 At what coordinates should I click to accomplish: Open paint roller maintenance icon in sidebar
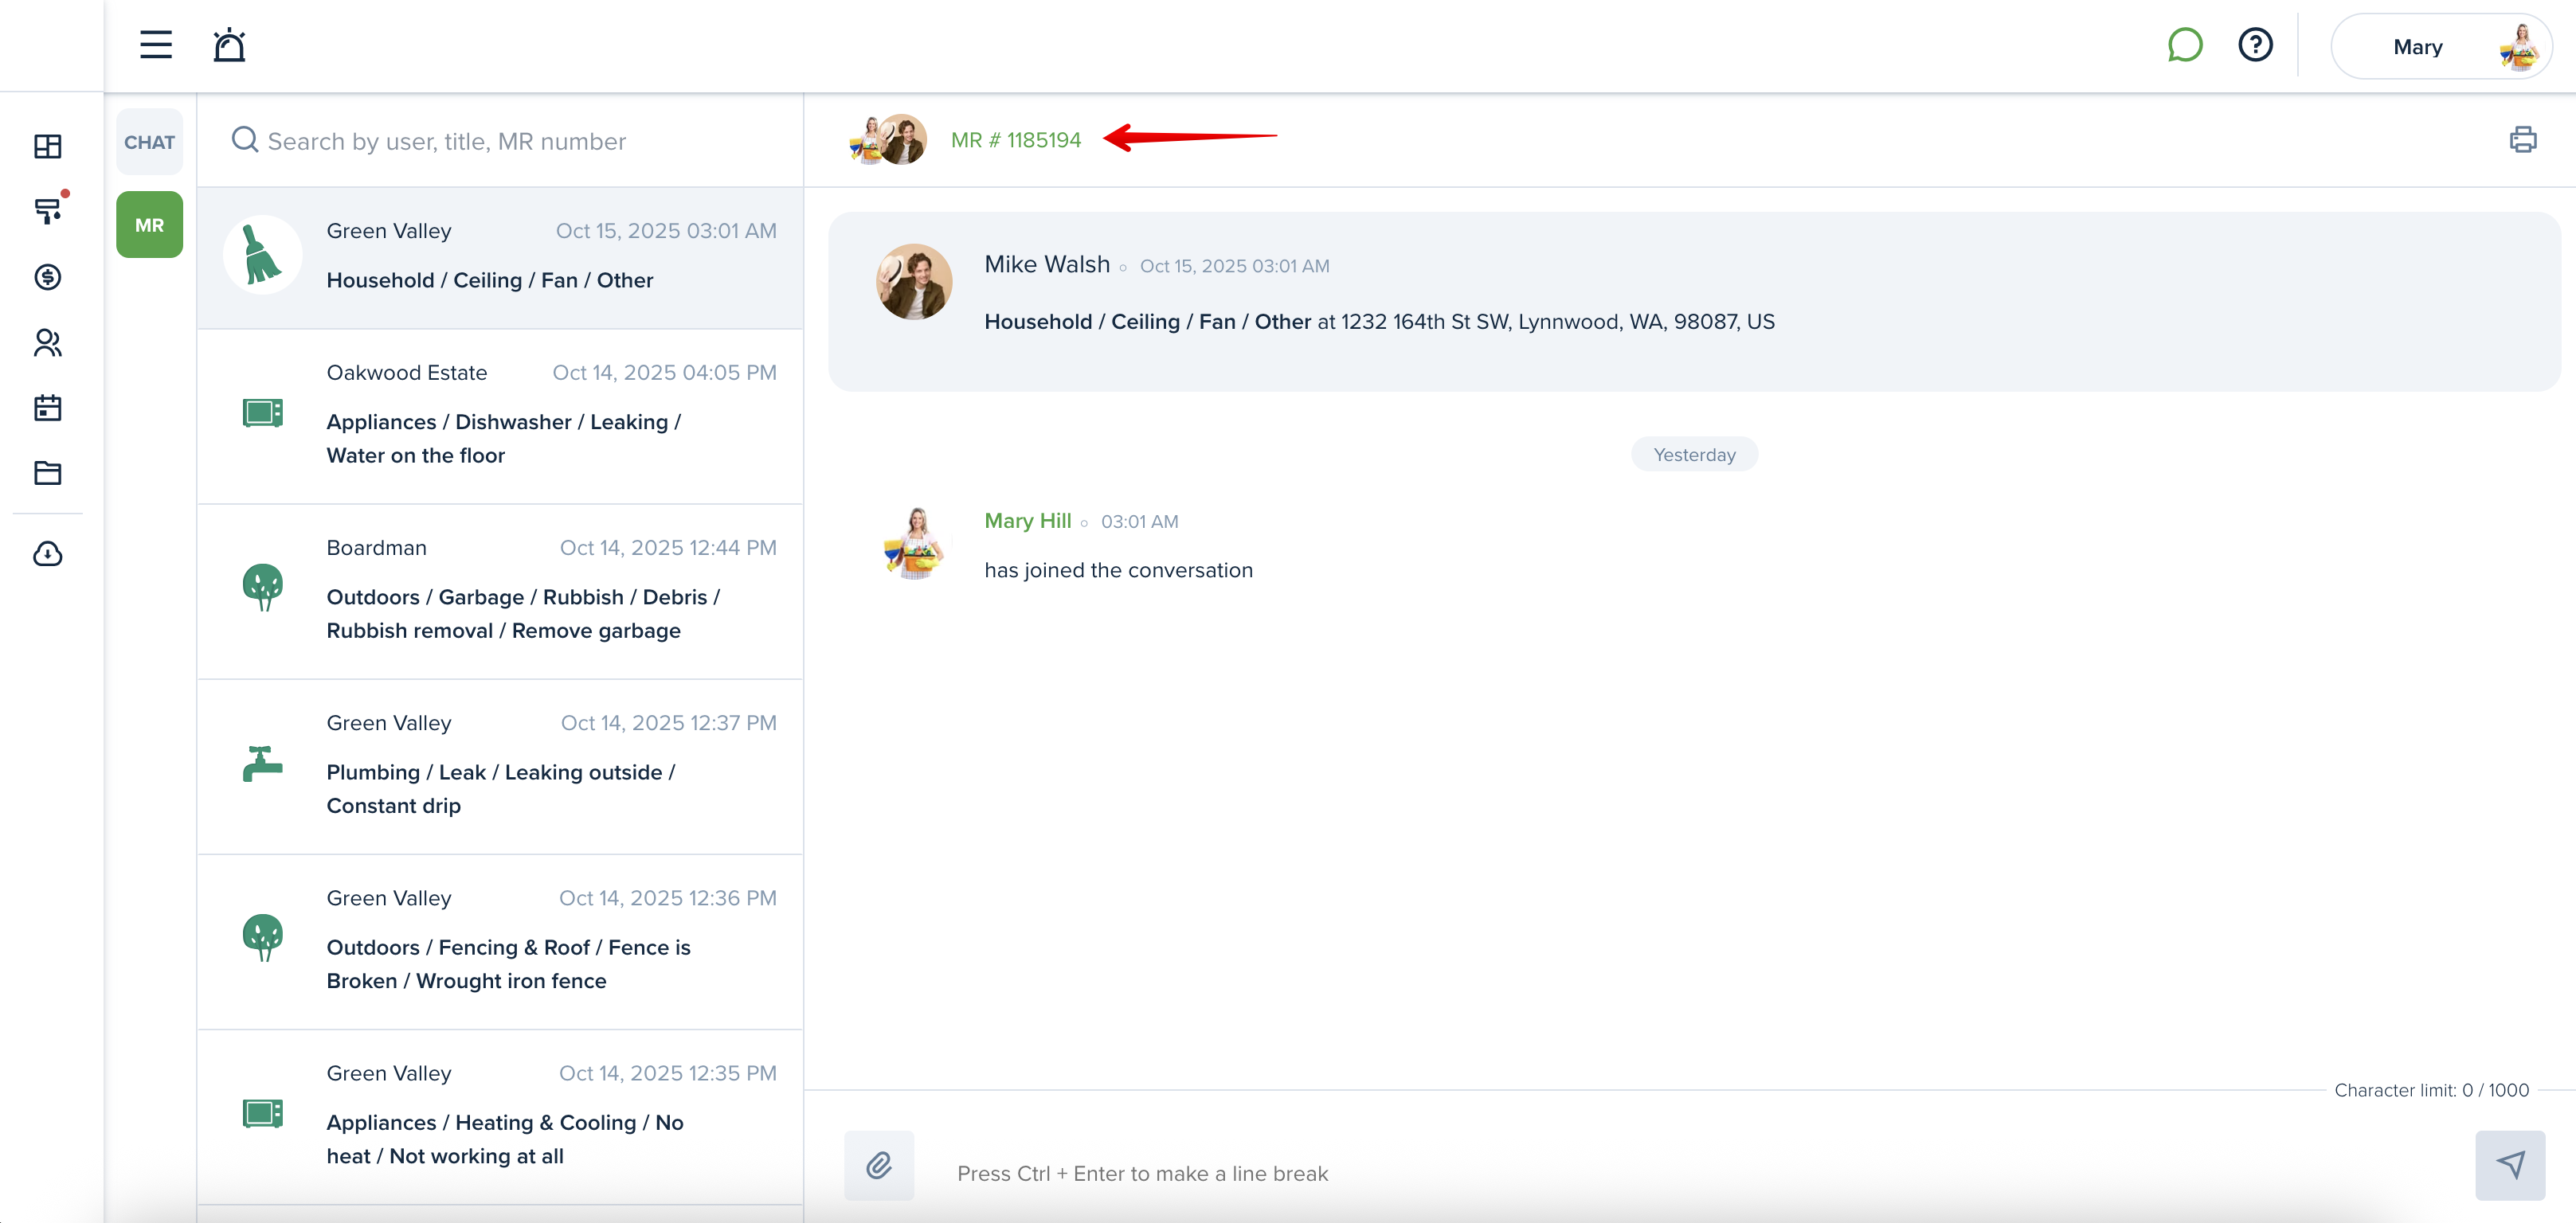(48, 210)
